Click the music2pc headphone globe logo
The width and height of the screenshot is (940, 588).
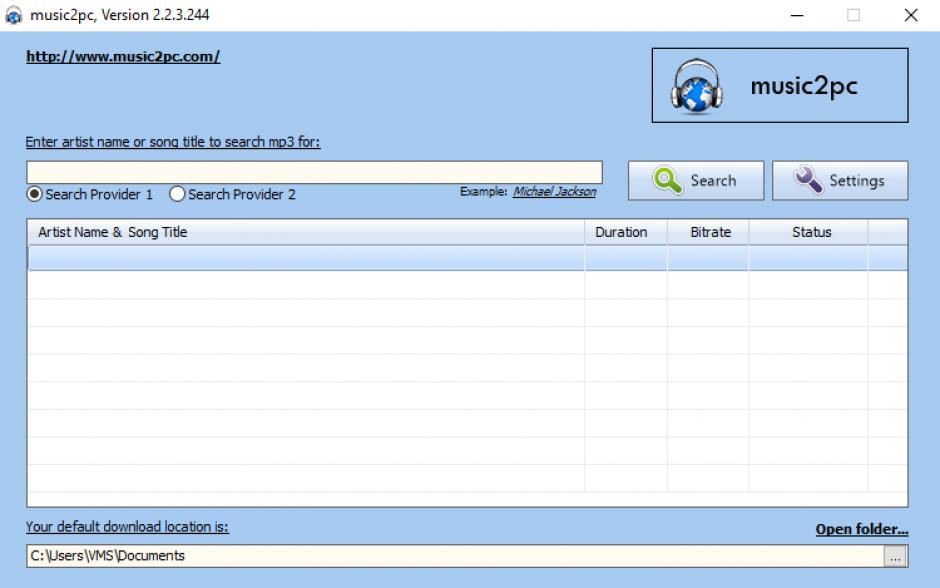pyautogui.click(x=696, y=86)
